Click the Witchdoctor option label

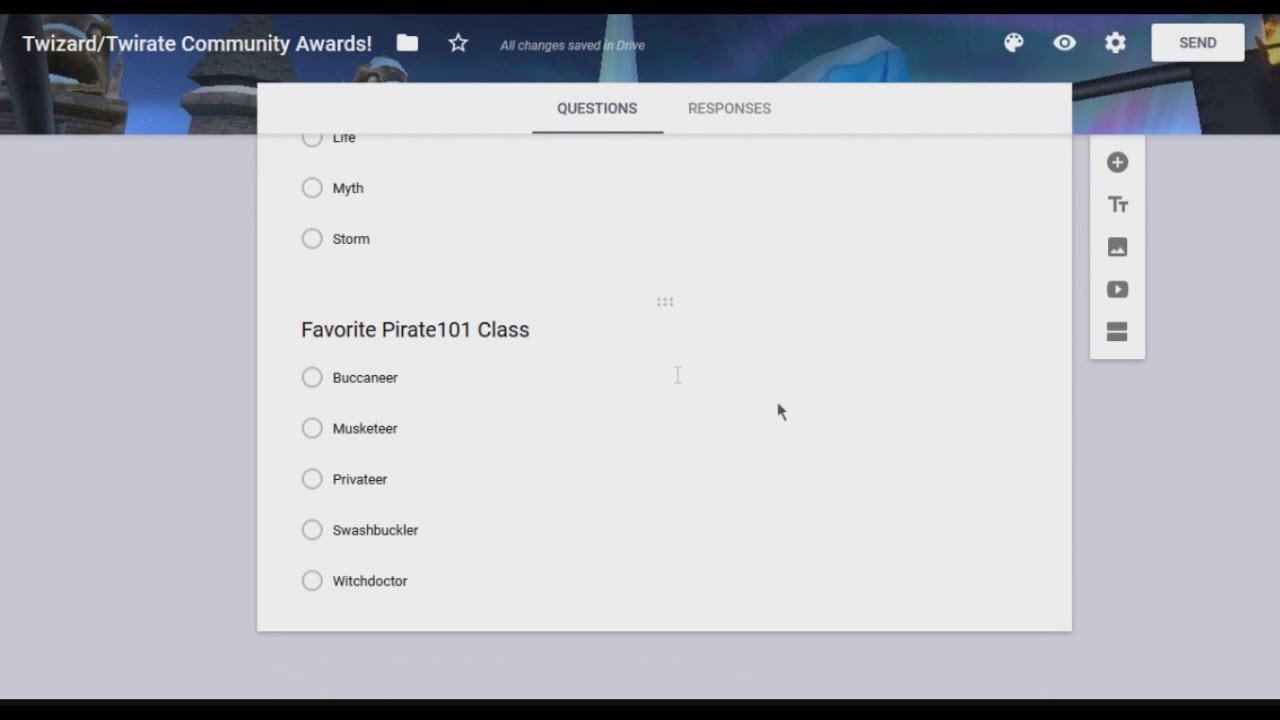370,581
